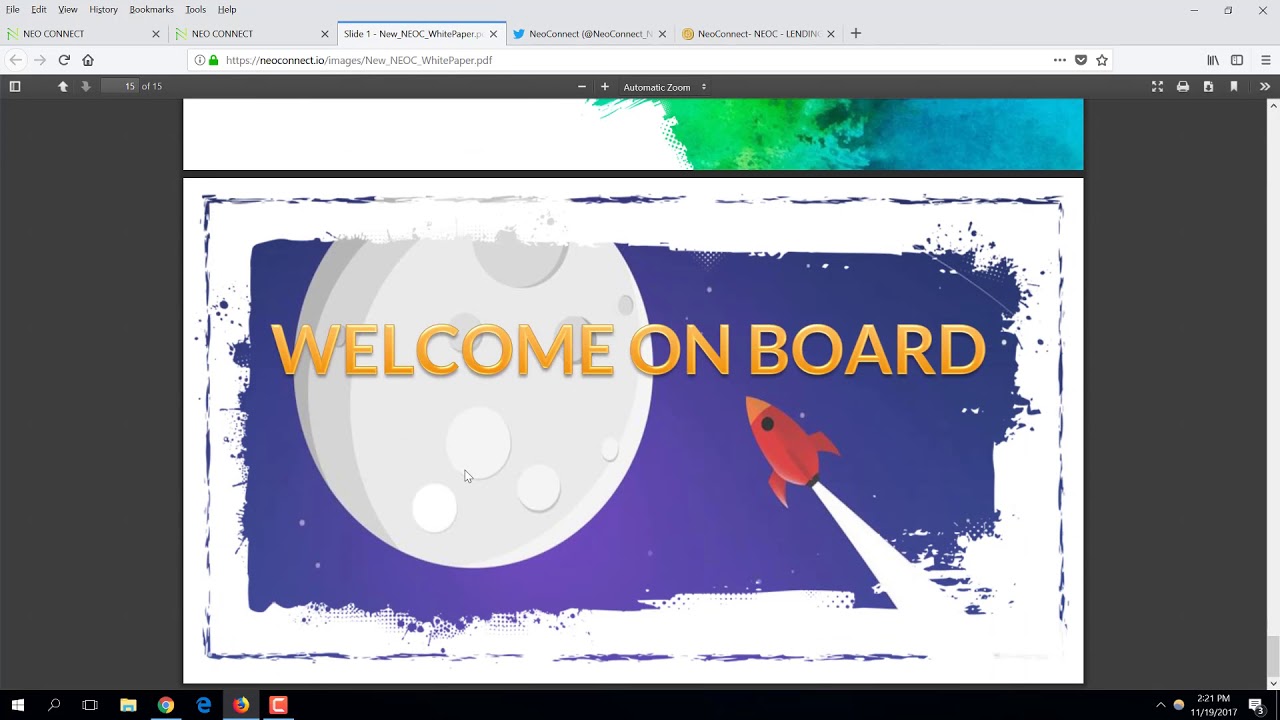Open the View menu

click(x=67, y=9)
